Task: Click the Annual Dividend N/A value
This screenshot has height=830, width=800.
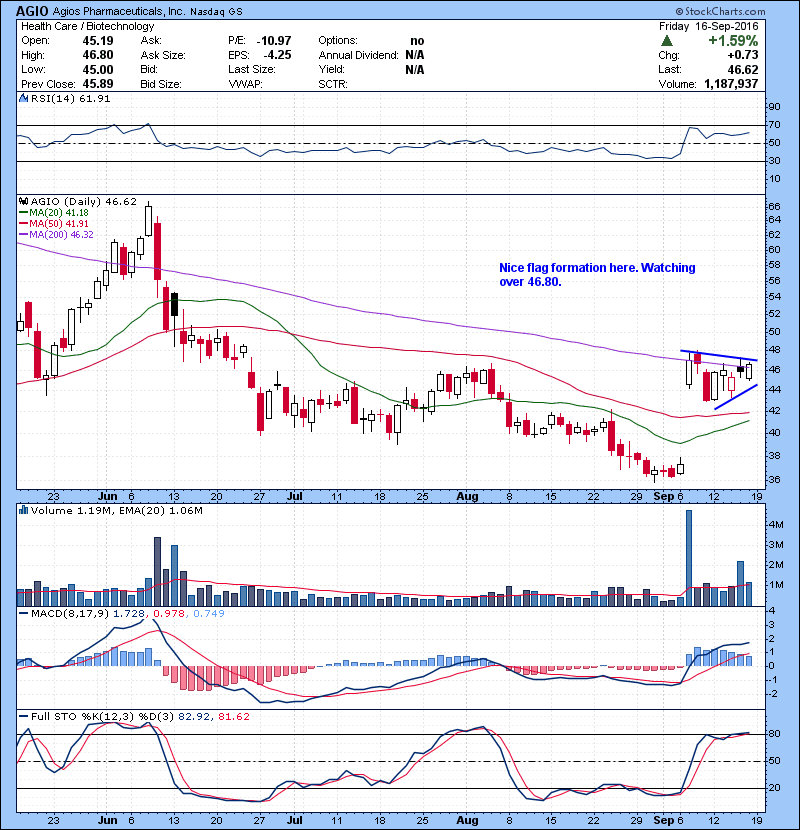Action: click(x=415, y=55)
